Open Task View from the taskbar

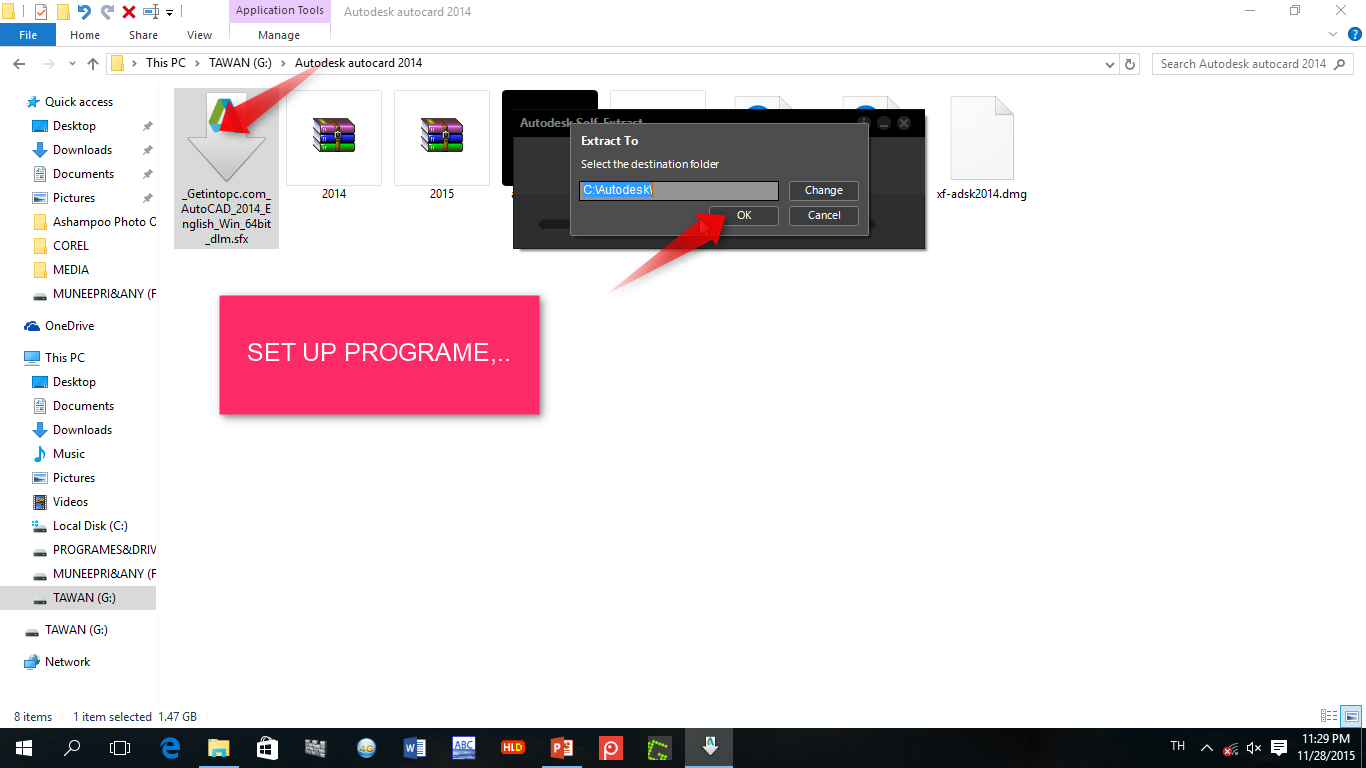[120, 748]
